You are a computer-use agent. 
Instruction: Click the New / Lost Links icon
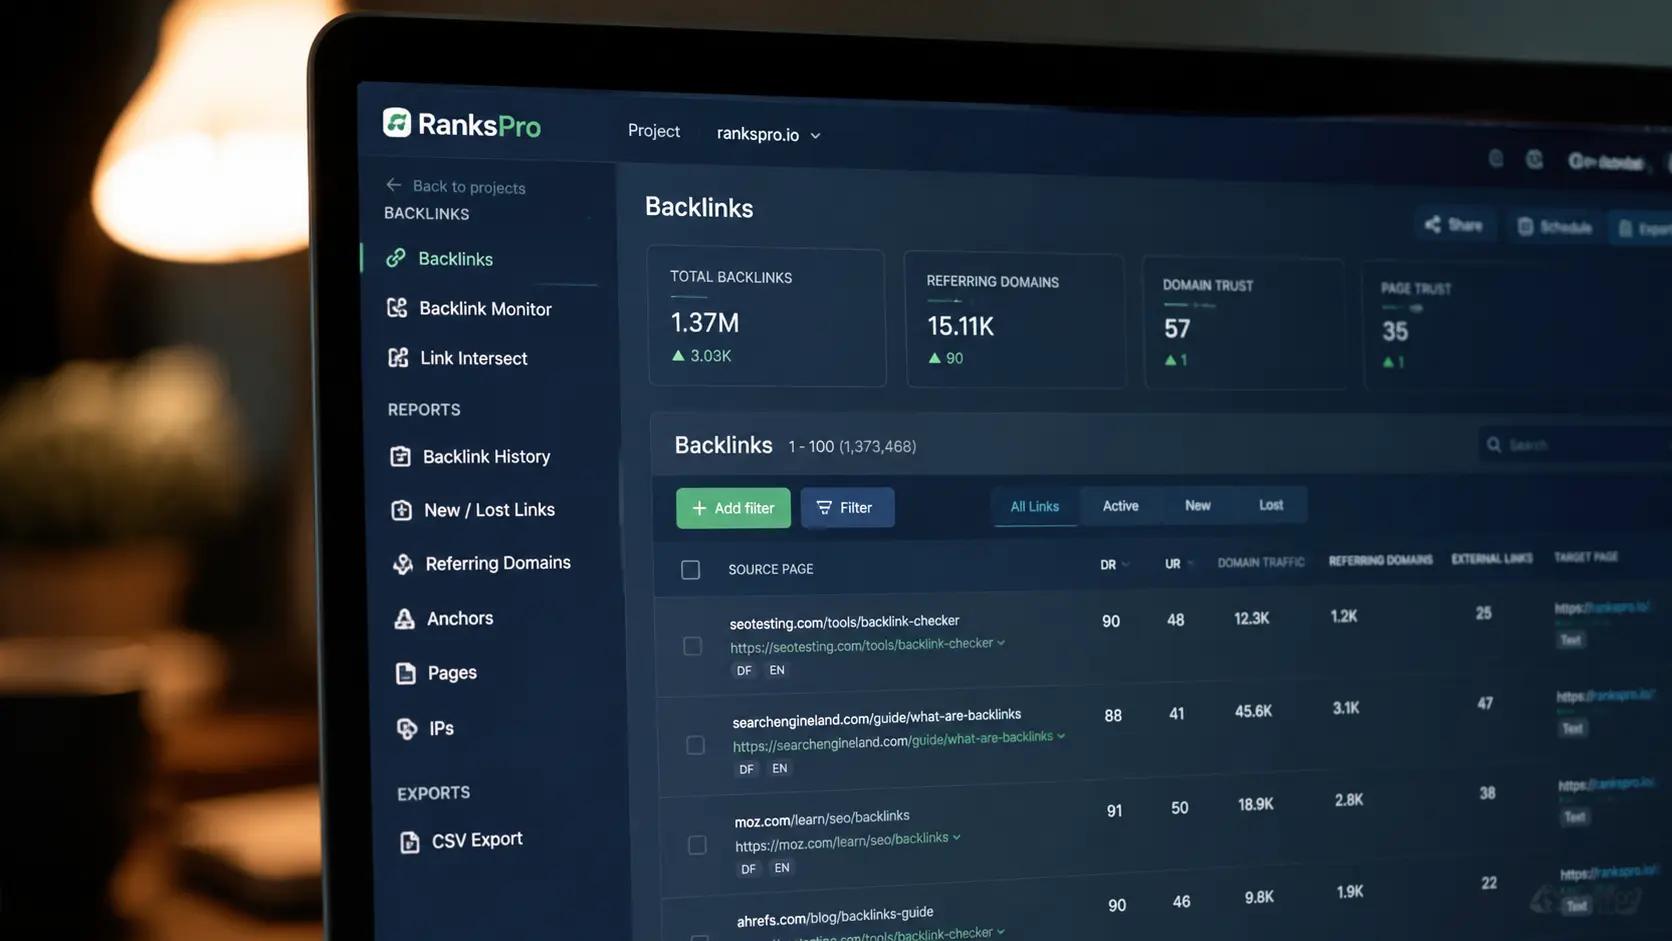coord(401,510)
